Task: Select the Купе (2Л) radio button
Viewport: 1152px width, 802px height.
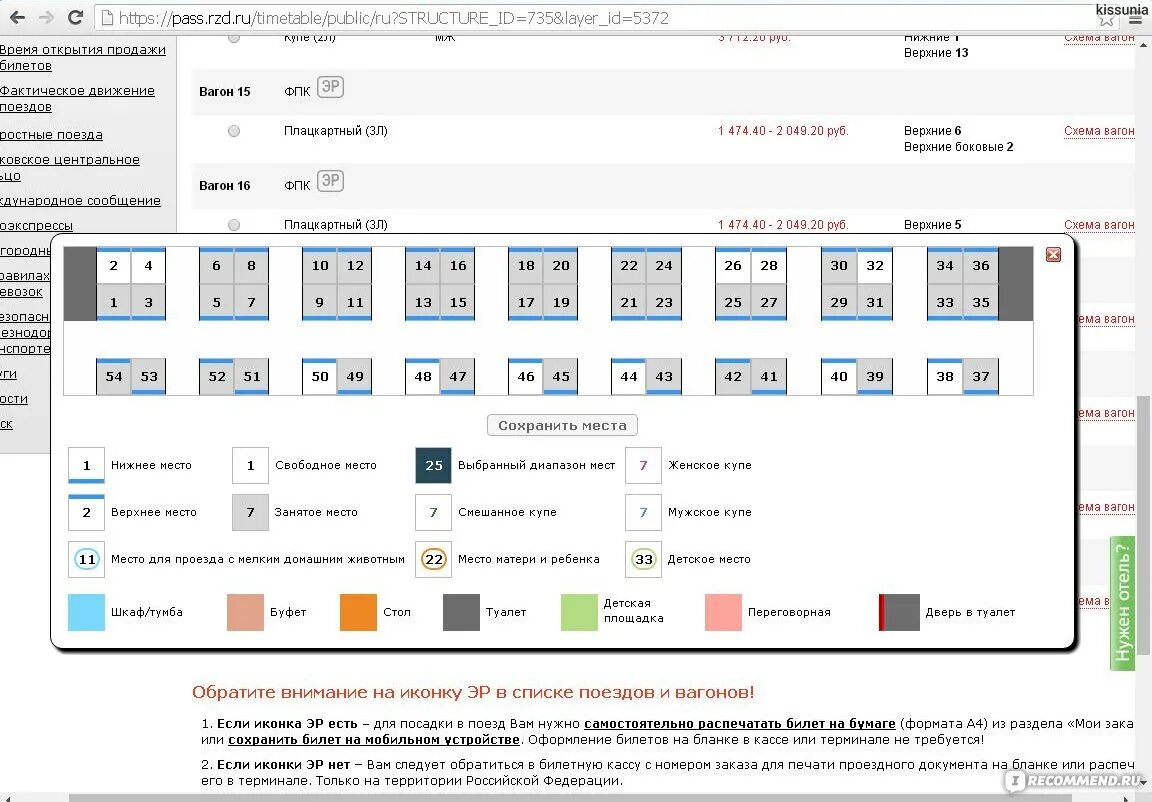Action: click(x=234, y=37)
